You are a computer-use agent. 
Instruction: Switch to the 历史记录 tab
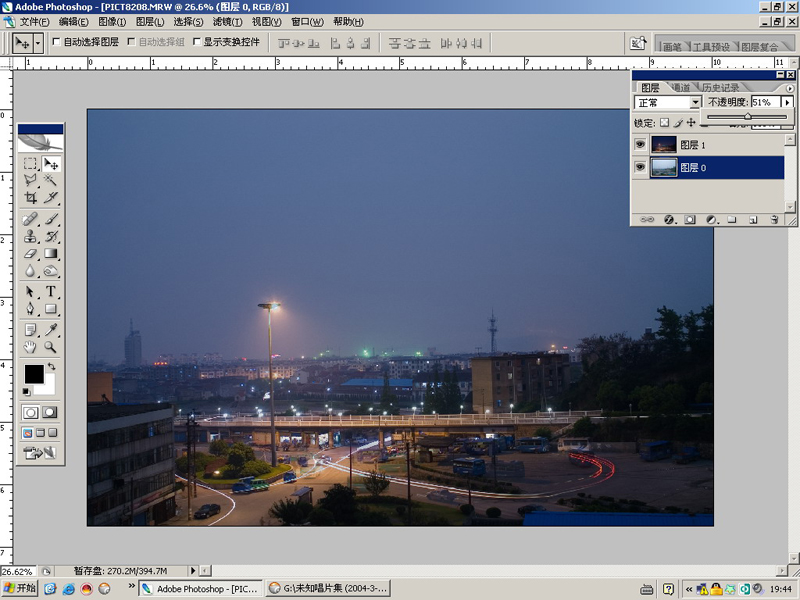click(720, 88)
